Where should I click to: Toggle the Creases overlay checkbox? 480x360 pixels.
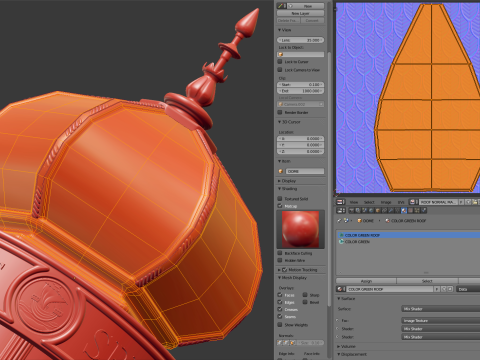tap(280, 309)
